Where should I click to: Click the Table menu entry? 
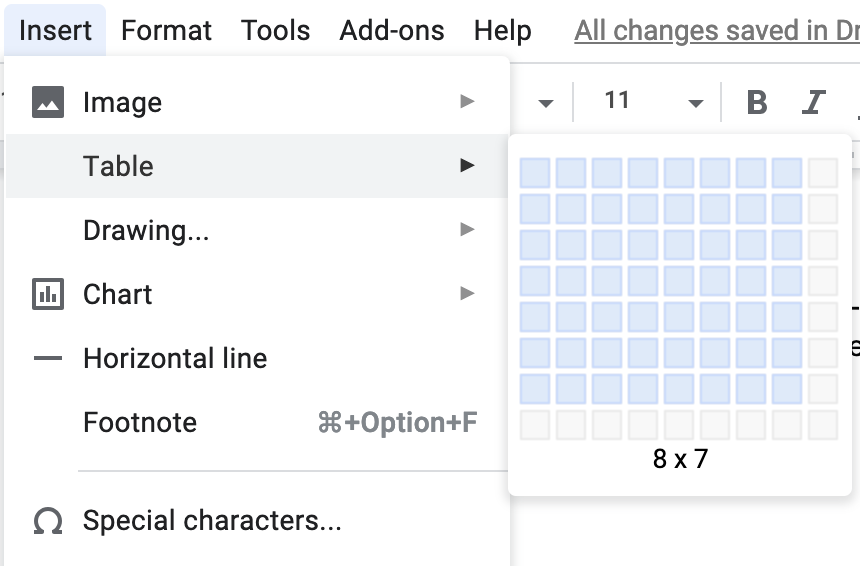tap(118, 166)
